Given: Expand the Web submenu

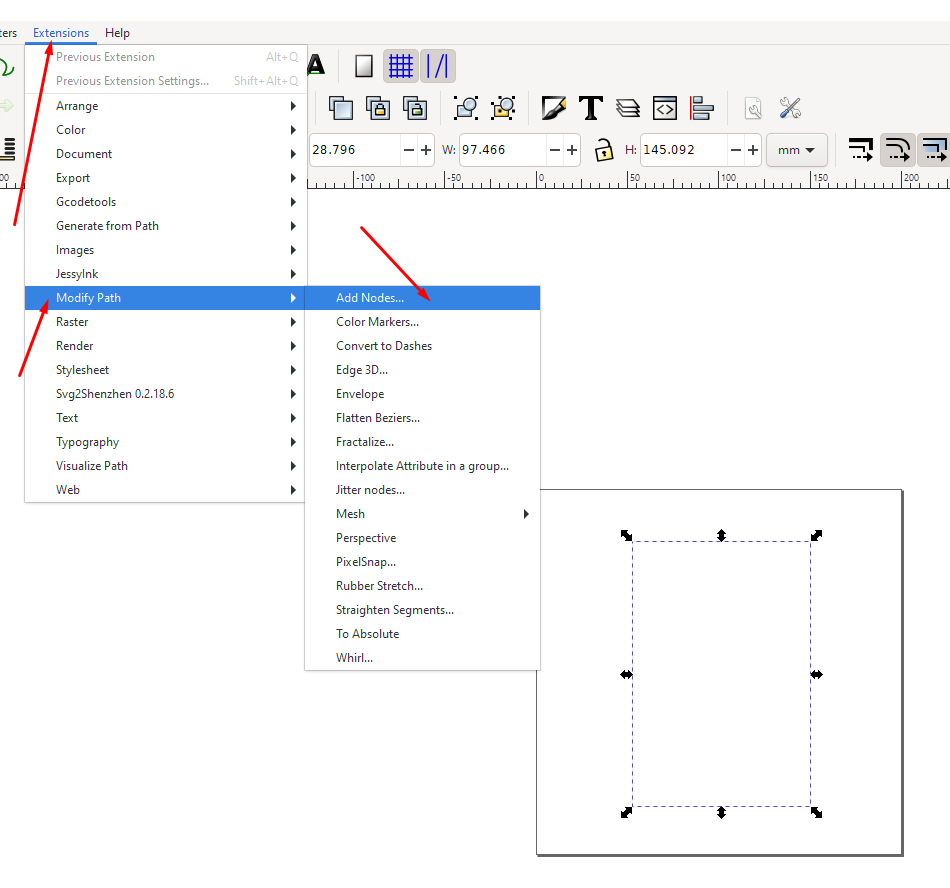Looking at the screenshot, I should (x=165, y=490).
